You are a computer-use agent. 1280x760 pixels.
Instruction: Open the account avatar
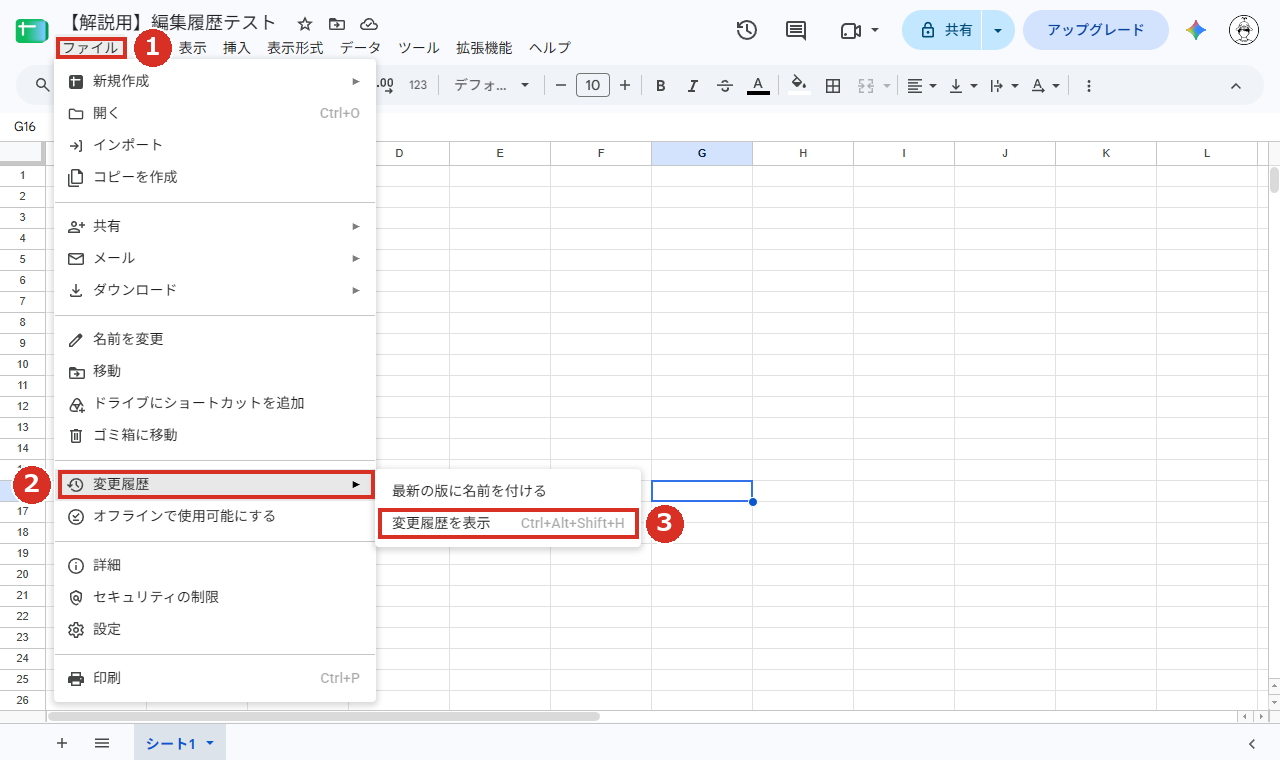click(1244, 30)
